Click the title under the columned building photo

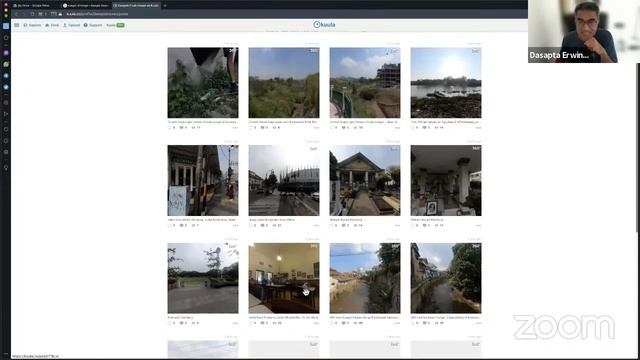tap(346, 220)
